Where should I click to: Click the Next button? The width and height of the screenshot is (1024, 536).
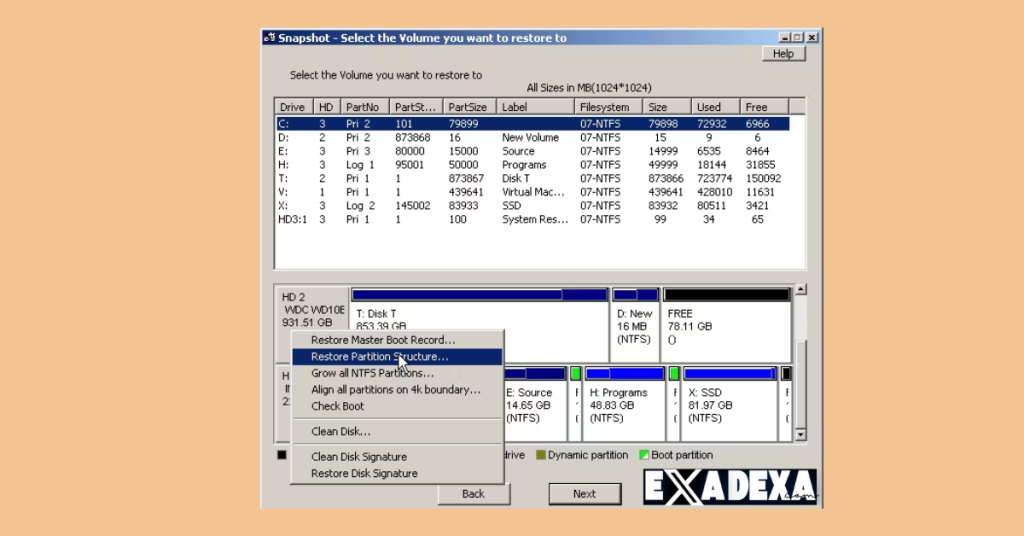[584, 494]
